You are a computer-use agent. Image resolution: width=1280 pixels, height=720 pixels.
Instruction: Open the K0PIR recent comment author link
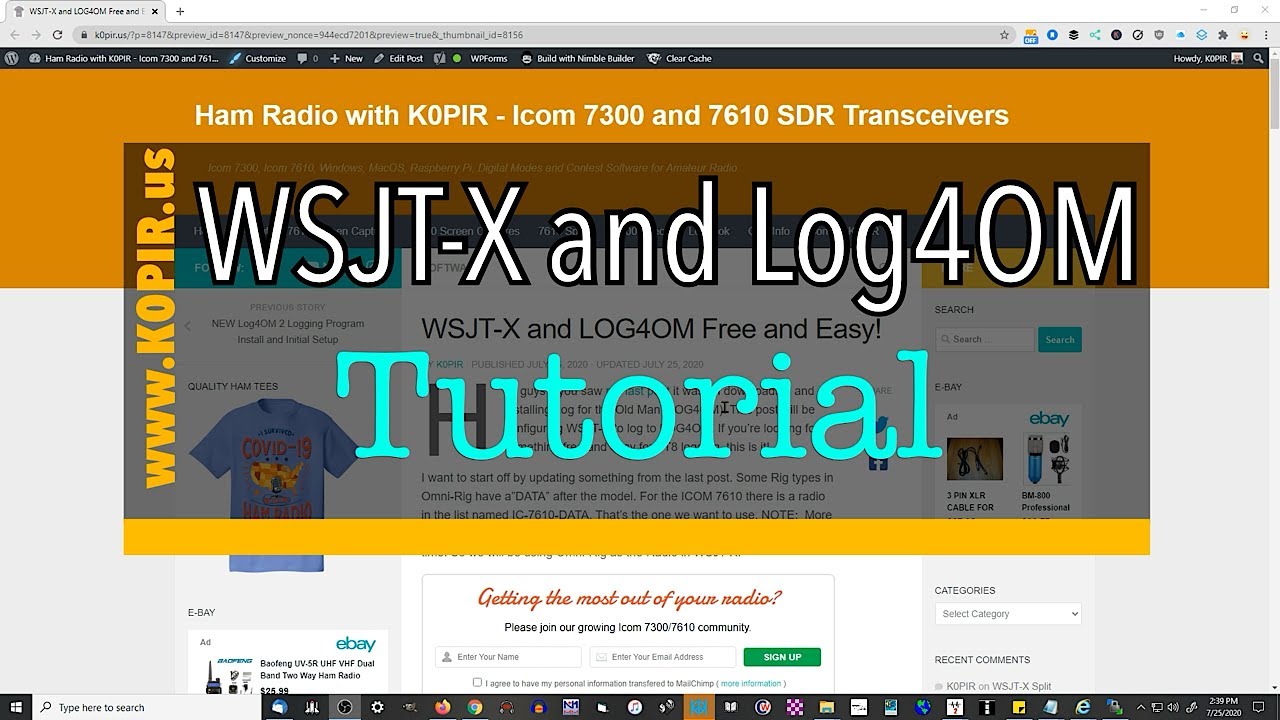click(x=961, y=686)
